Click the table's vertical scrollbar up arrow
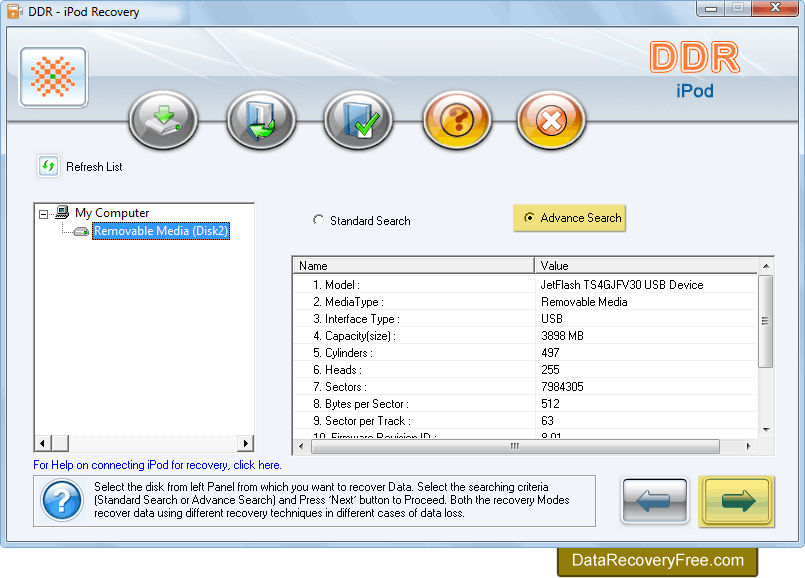 coord(766,266)
